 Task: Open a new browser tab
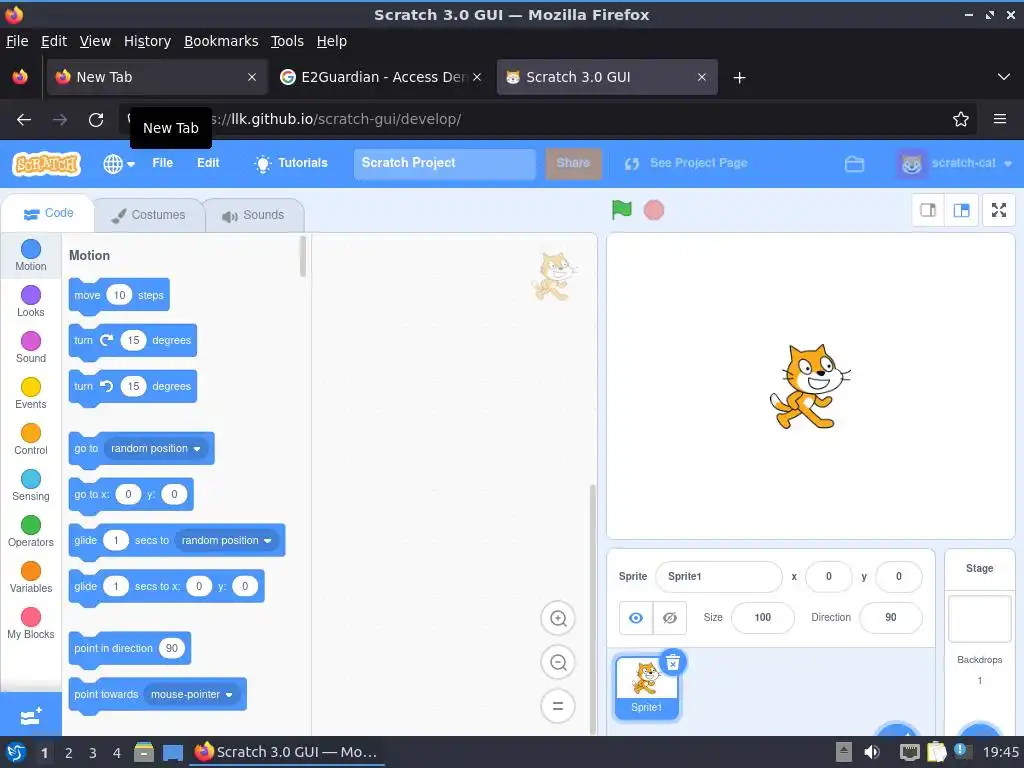739,78
